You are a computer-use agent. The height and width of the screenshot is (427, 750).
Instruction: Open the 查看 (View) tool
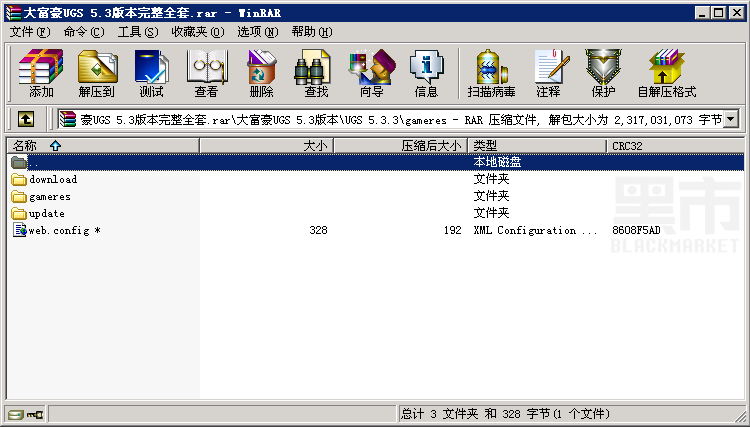click(x=207, y=73)
